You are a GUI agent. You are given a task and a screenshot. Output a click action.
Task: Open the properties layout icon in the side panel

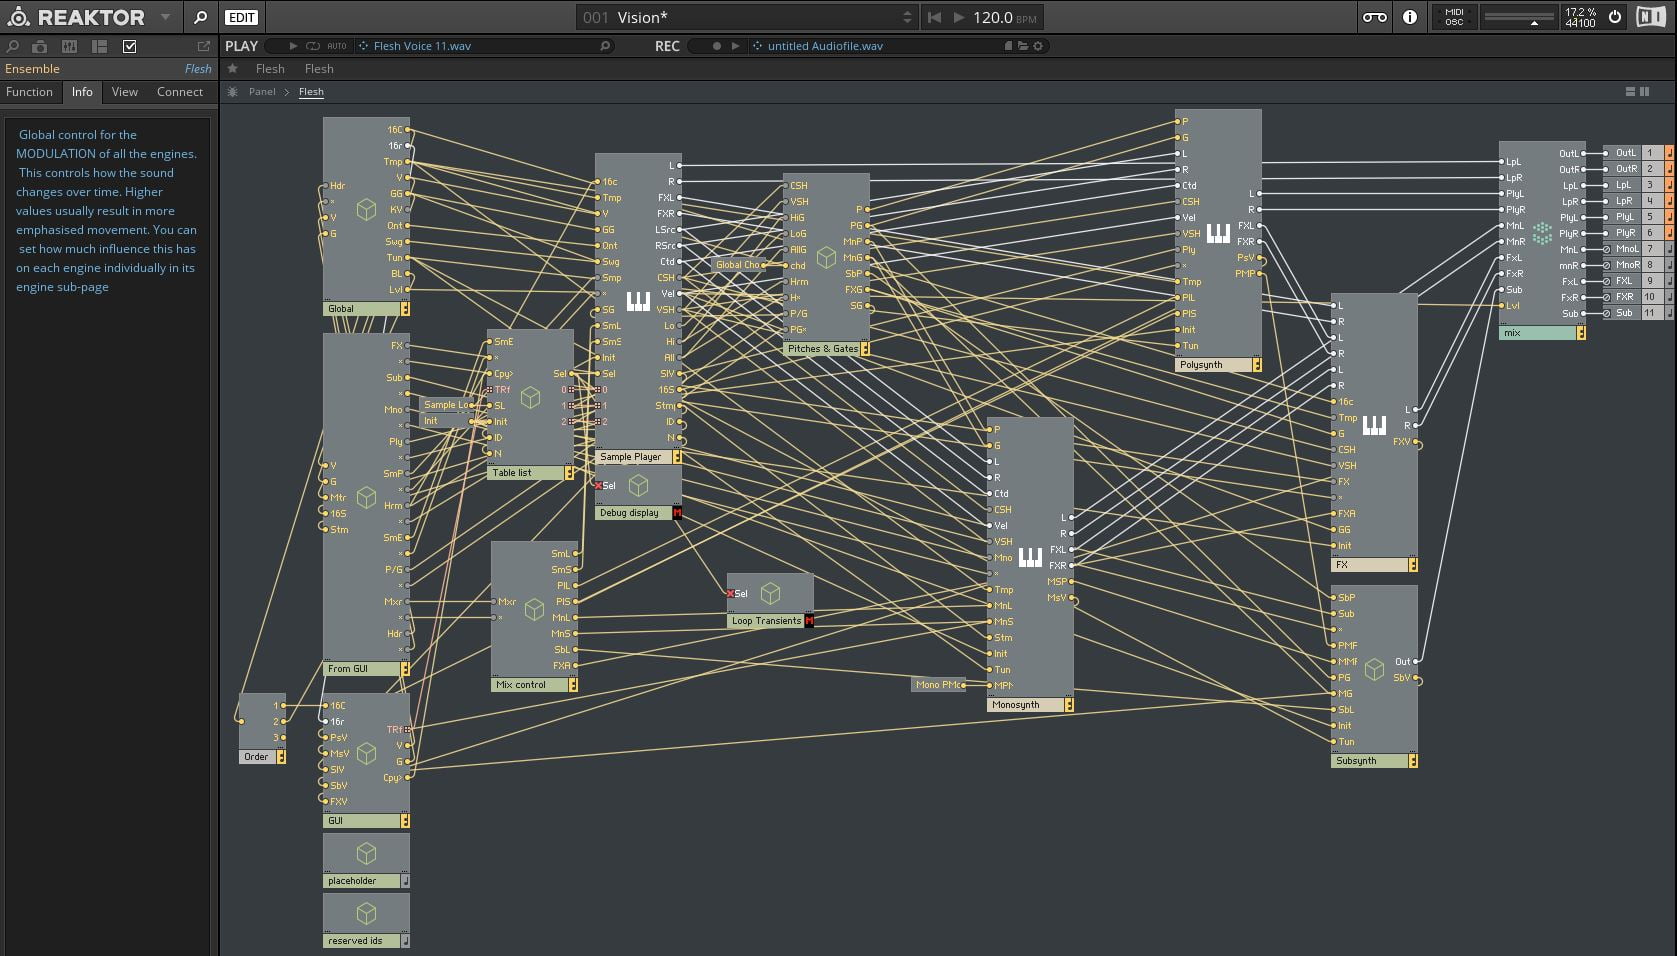pos(99,46)
